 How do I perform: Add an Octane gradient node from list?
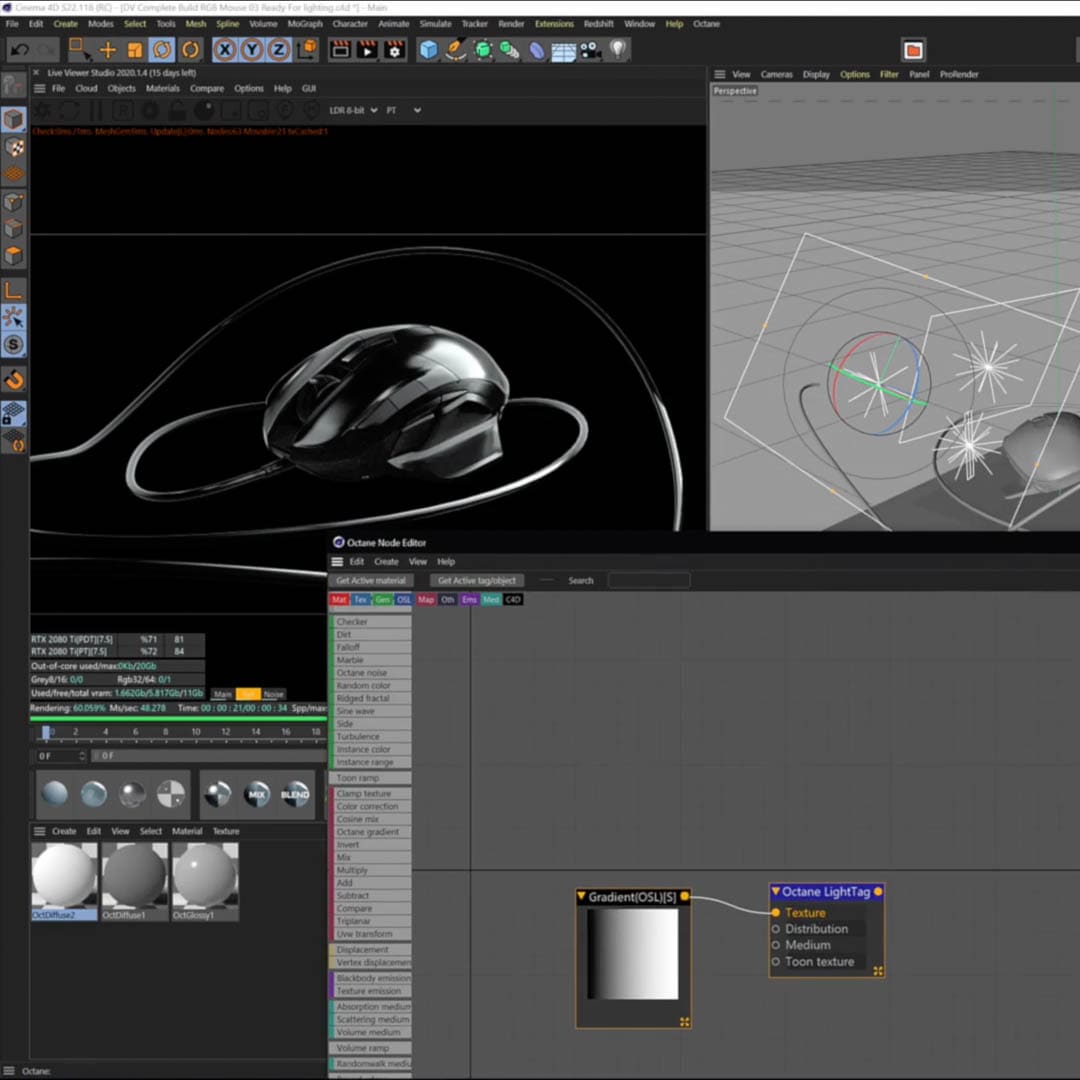tap(368, 832)
